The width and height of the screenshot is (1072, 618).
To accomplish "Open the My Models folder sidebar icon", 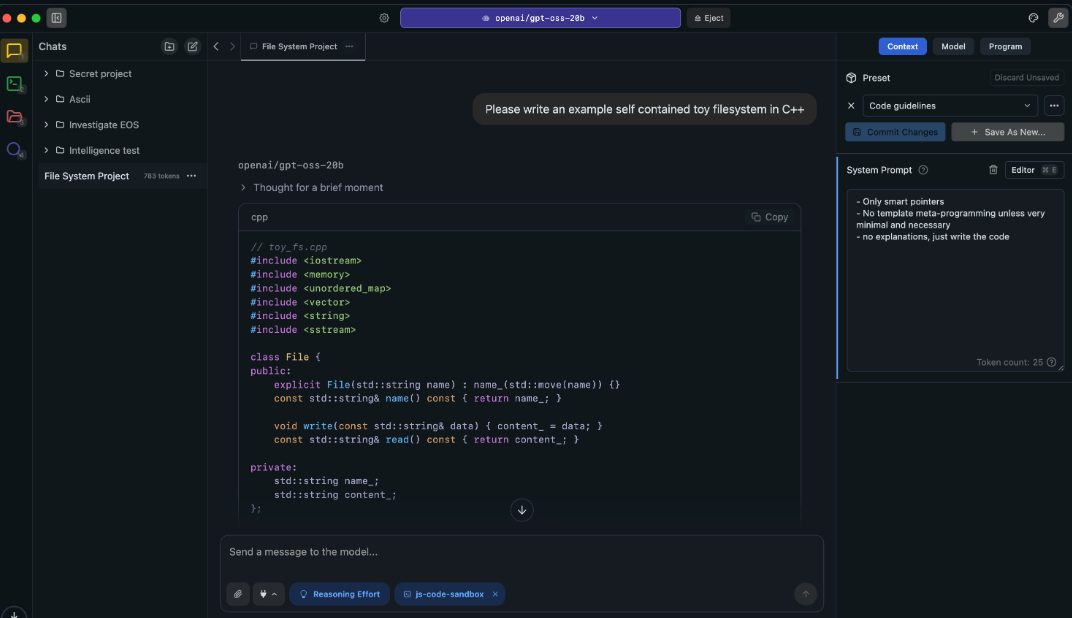I will tap(14, 117).
